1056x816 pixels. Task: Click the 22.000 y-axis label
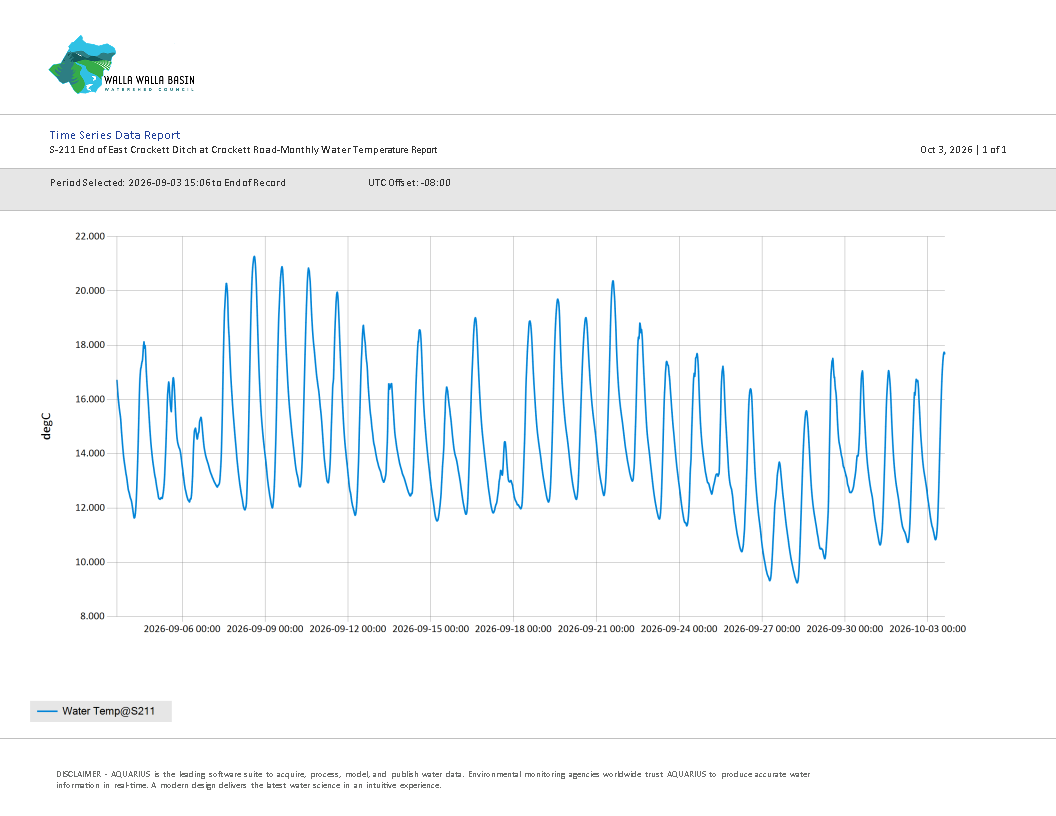pos(90,236)
